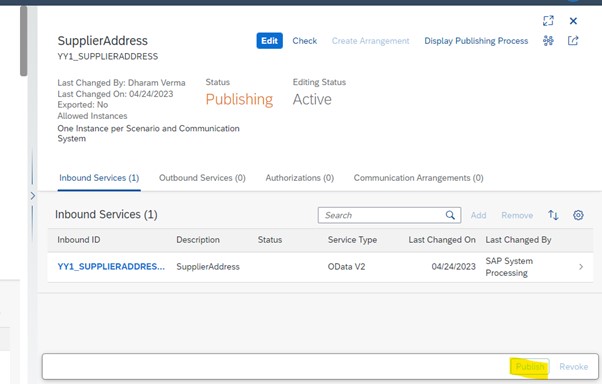
Task: Expand the collapsed left side panel arrow
Action: 33,196
